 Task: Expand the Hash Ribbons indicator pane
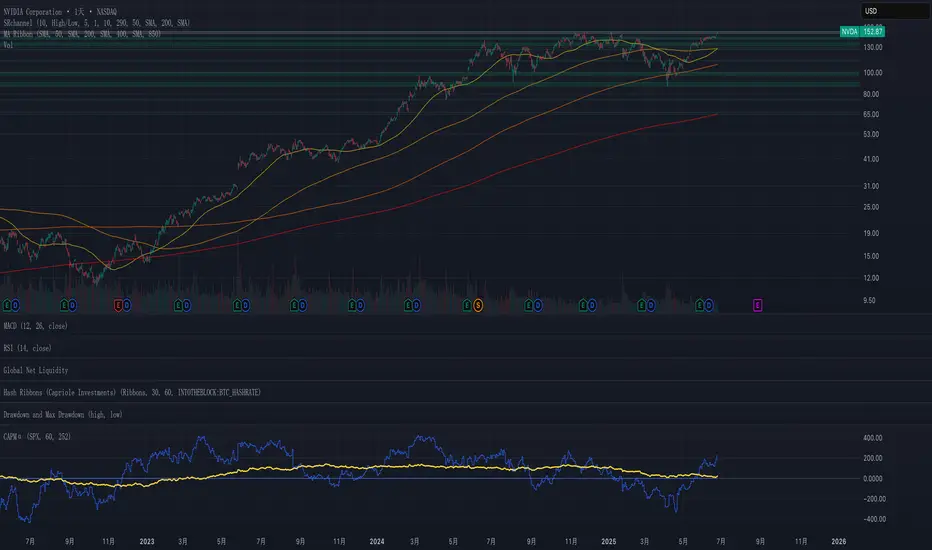pyautogui.click(x=132, y=392)
